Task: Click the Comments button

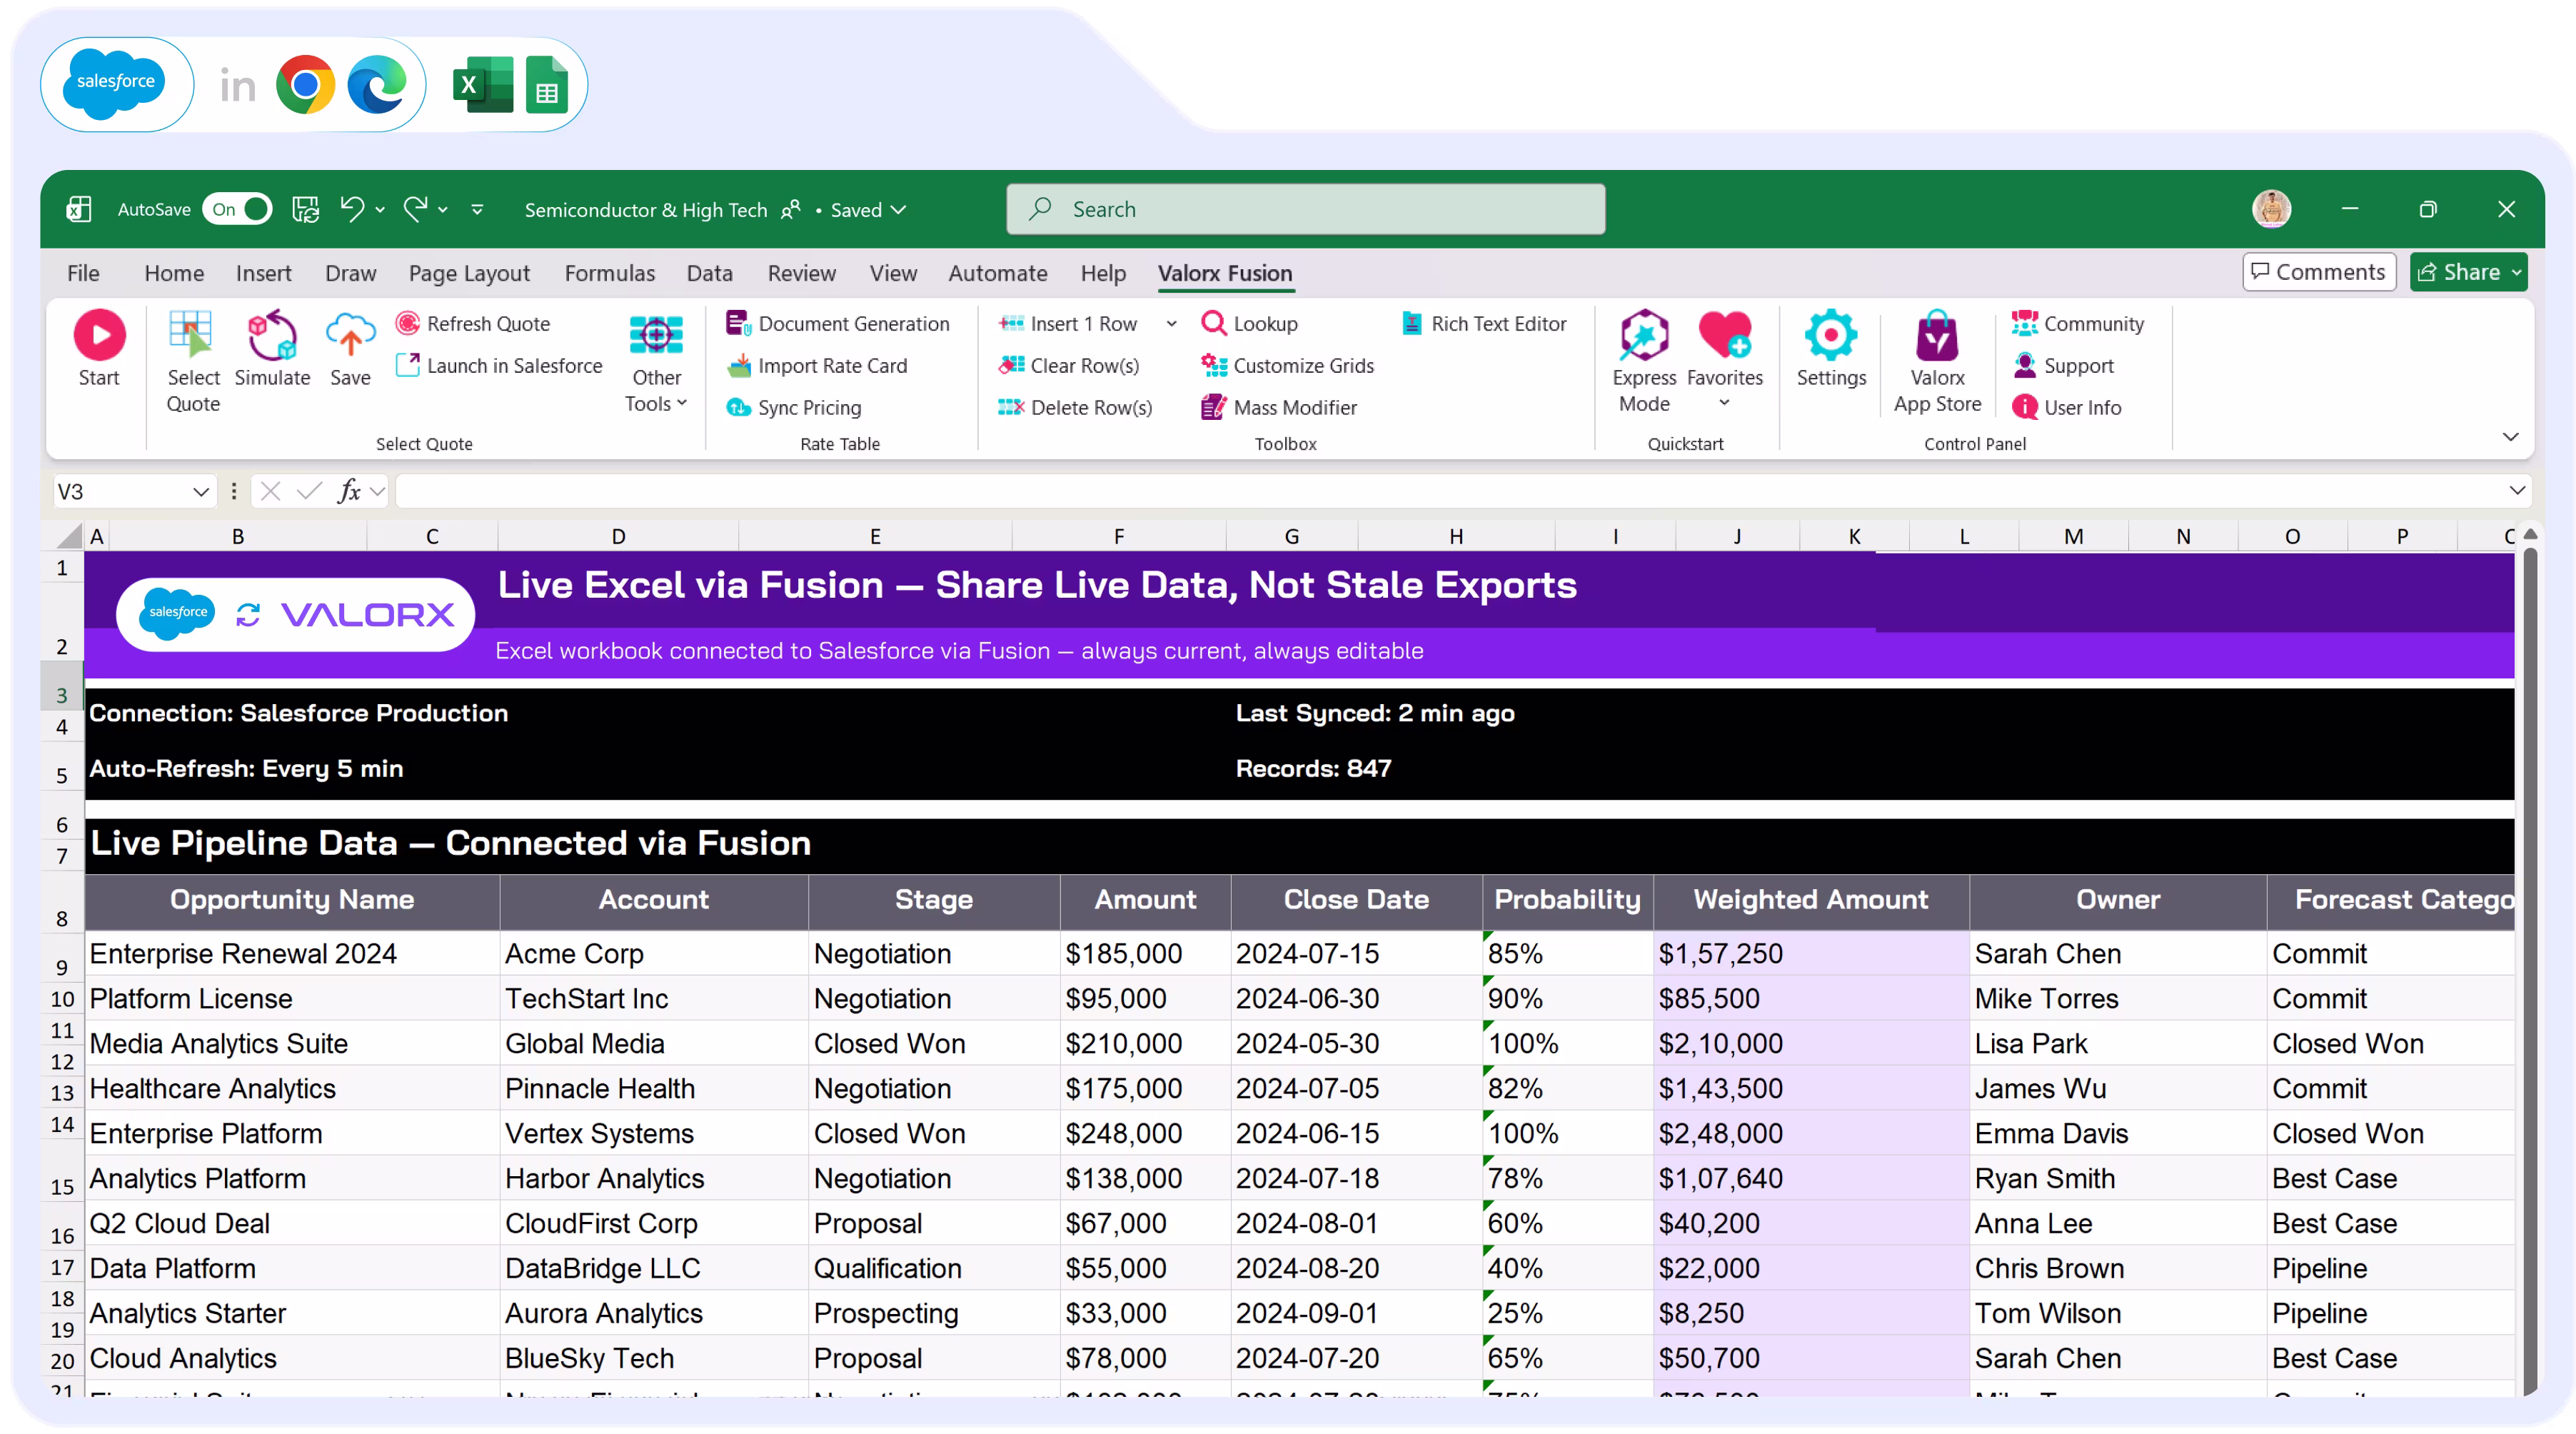Action: click(2319, 272)
